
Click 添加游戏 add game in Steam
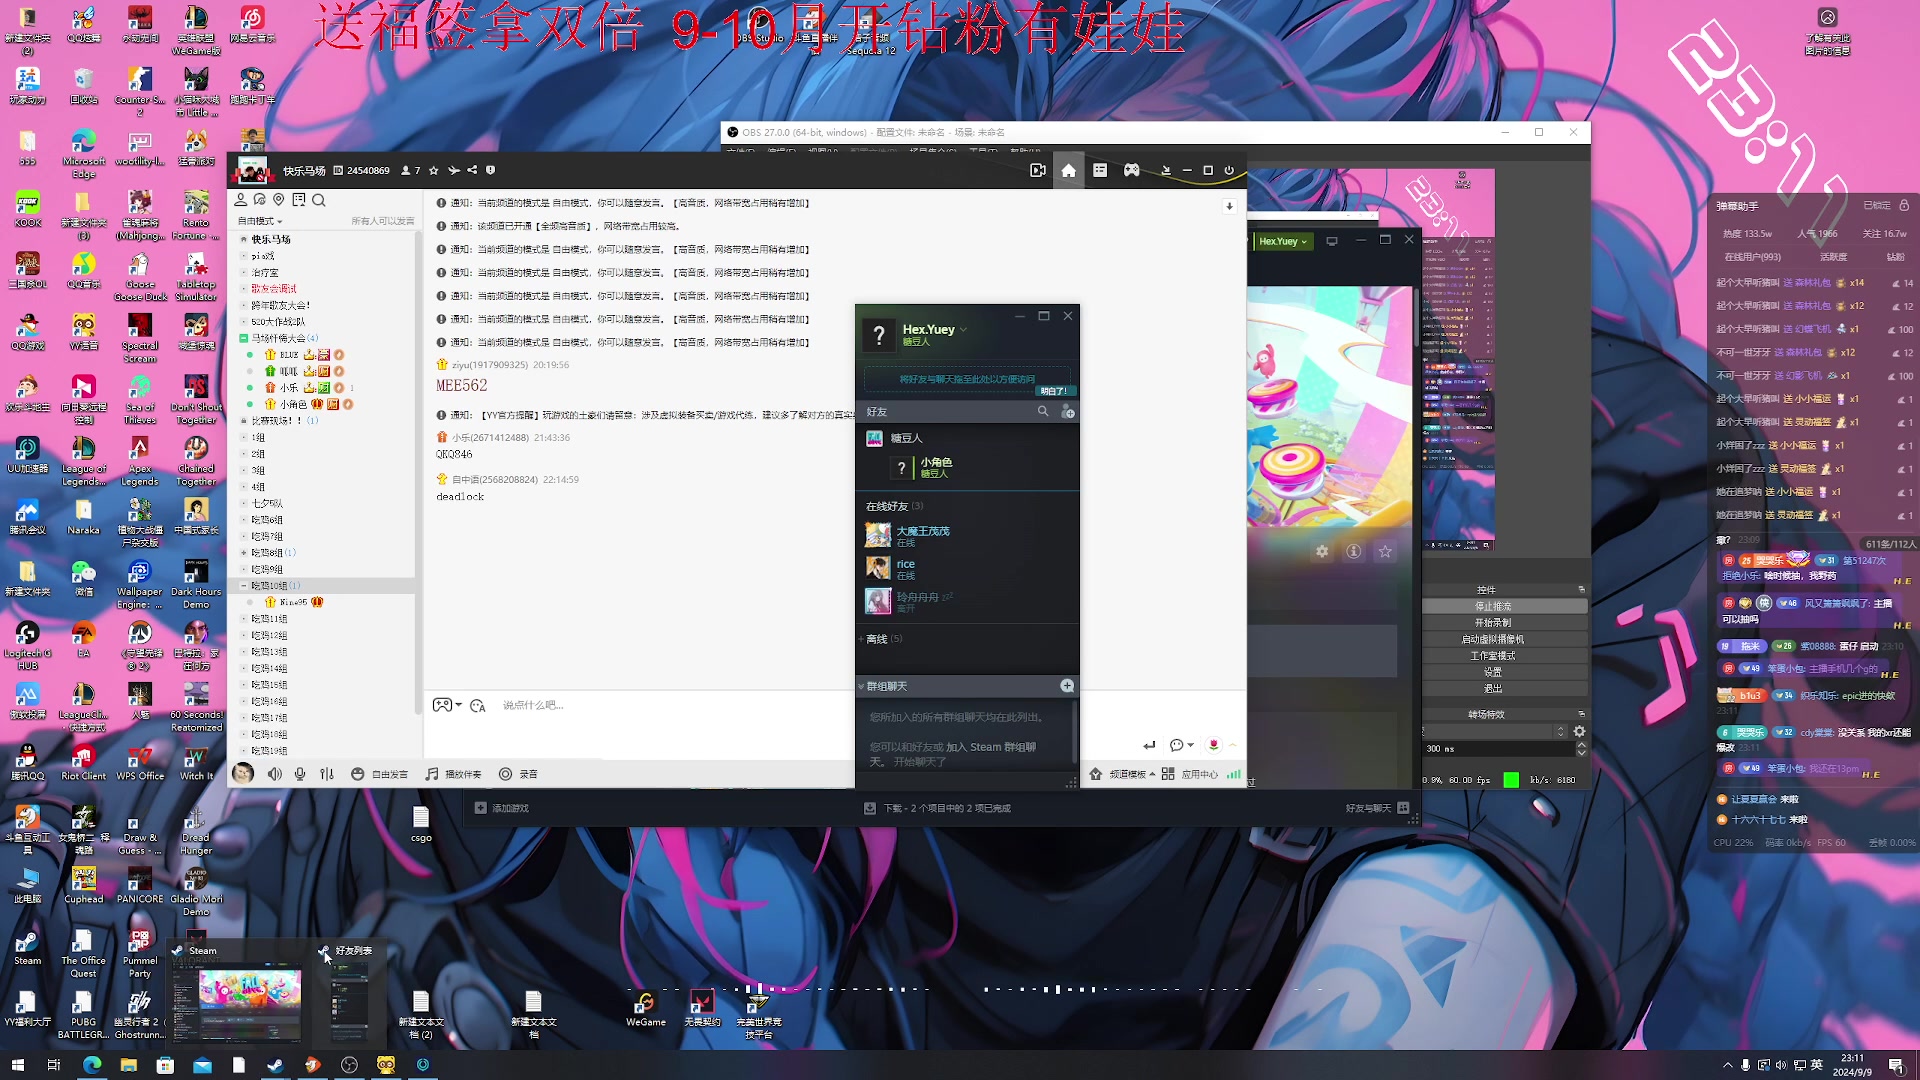pyautogui.click(x=502, y=808)
